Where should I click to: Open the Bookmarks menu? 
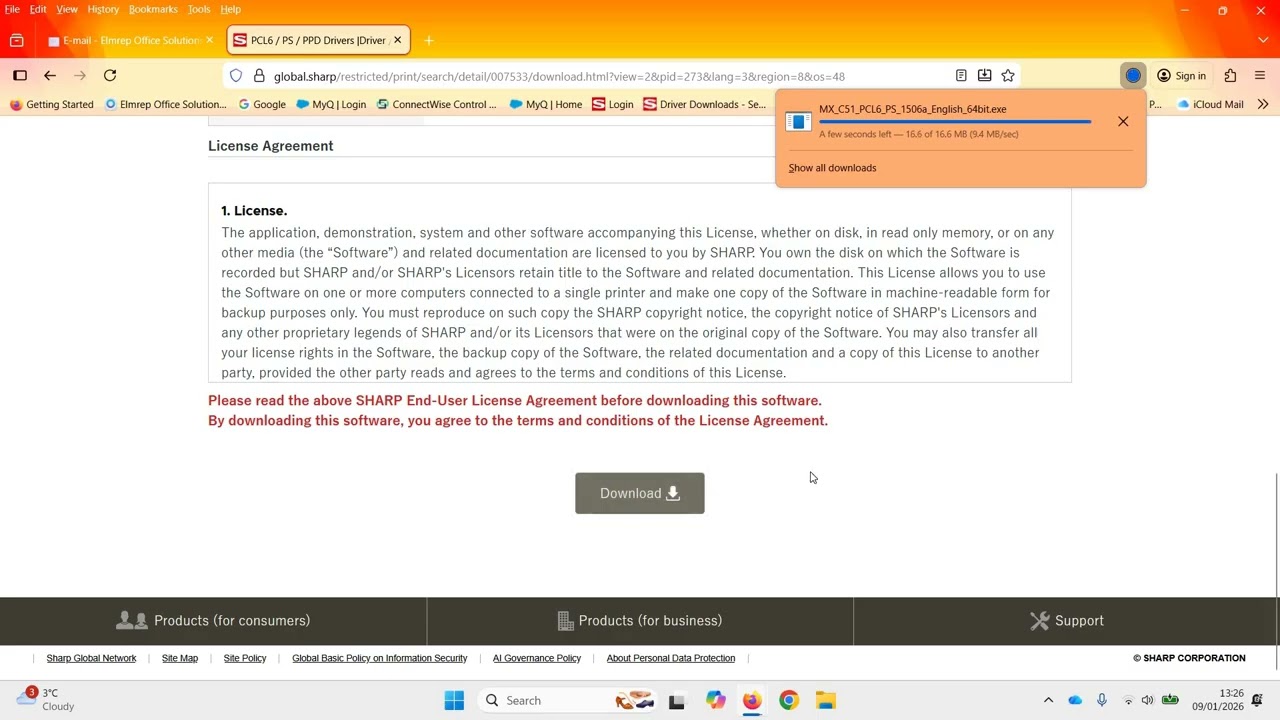(x=153, y=9)
